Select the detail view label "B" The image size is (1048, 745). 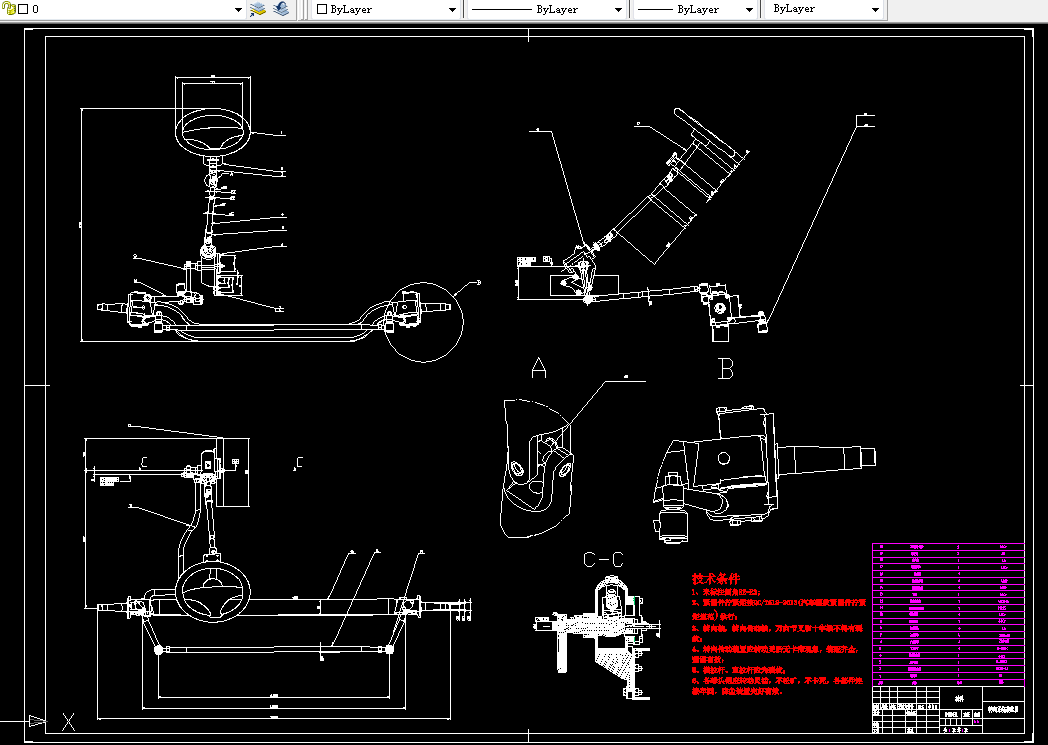(726, 369)
